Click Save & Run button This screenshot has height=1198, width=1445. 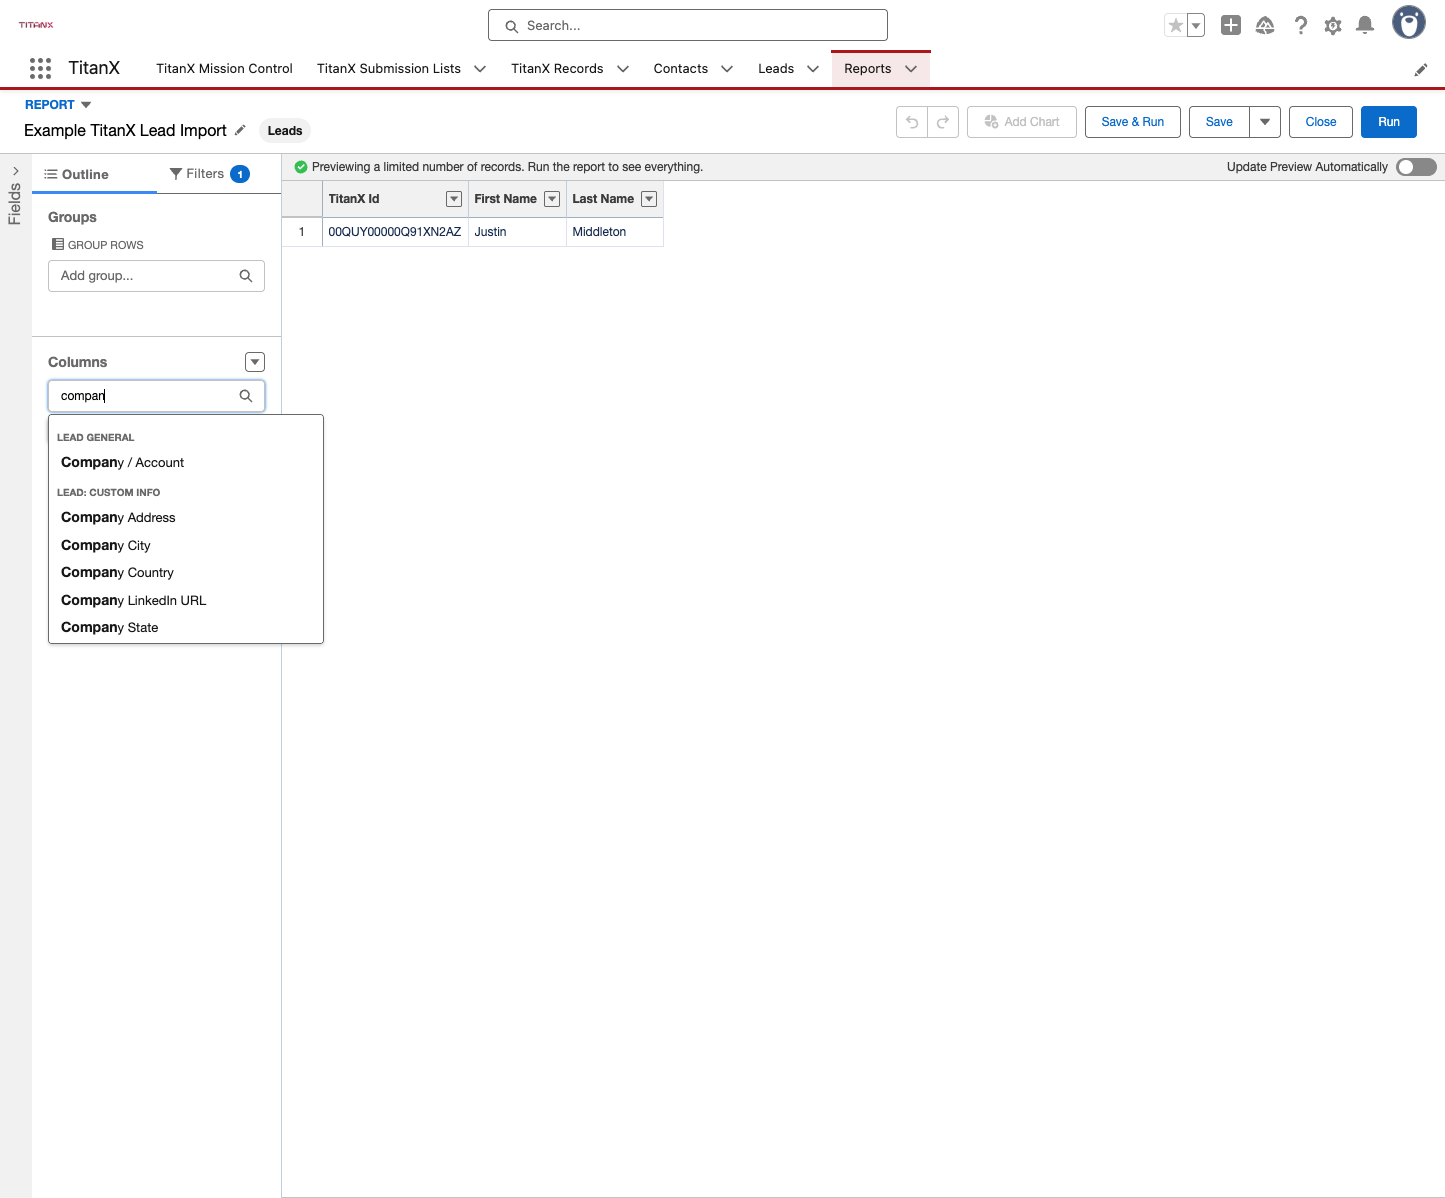[x=1133, y=122]
